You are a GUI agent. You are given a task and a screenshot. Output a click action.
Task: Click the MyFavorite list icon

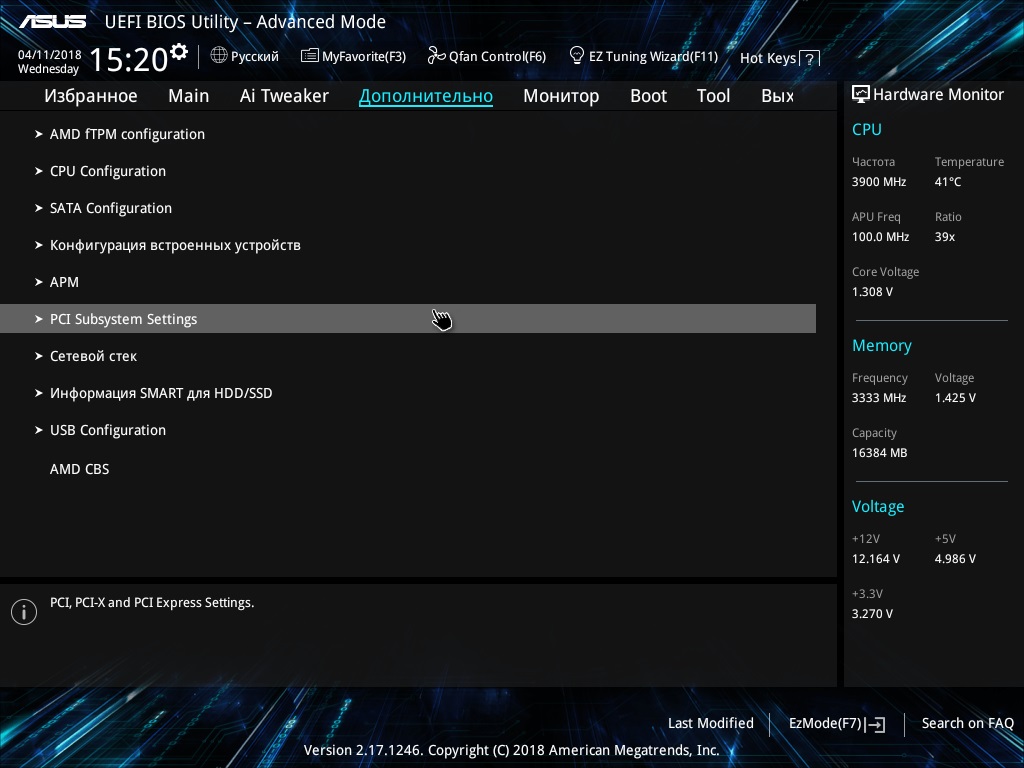(310, 56)
